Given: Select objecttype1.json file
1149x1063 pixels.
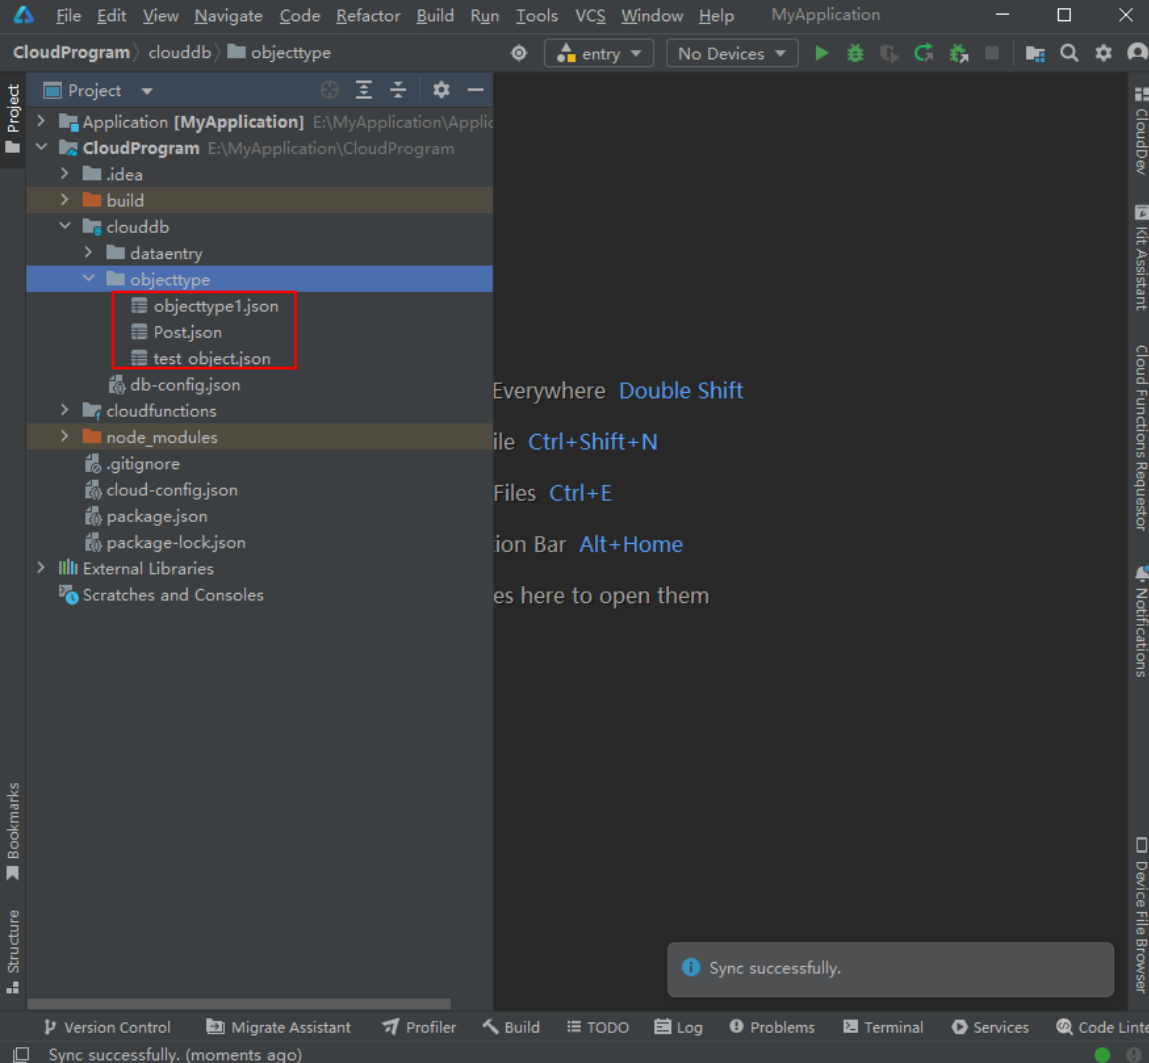Looking at the screenshot, I should coord(215,306).
